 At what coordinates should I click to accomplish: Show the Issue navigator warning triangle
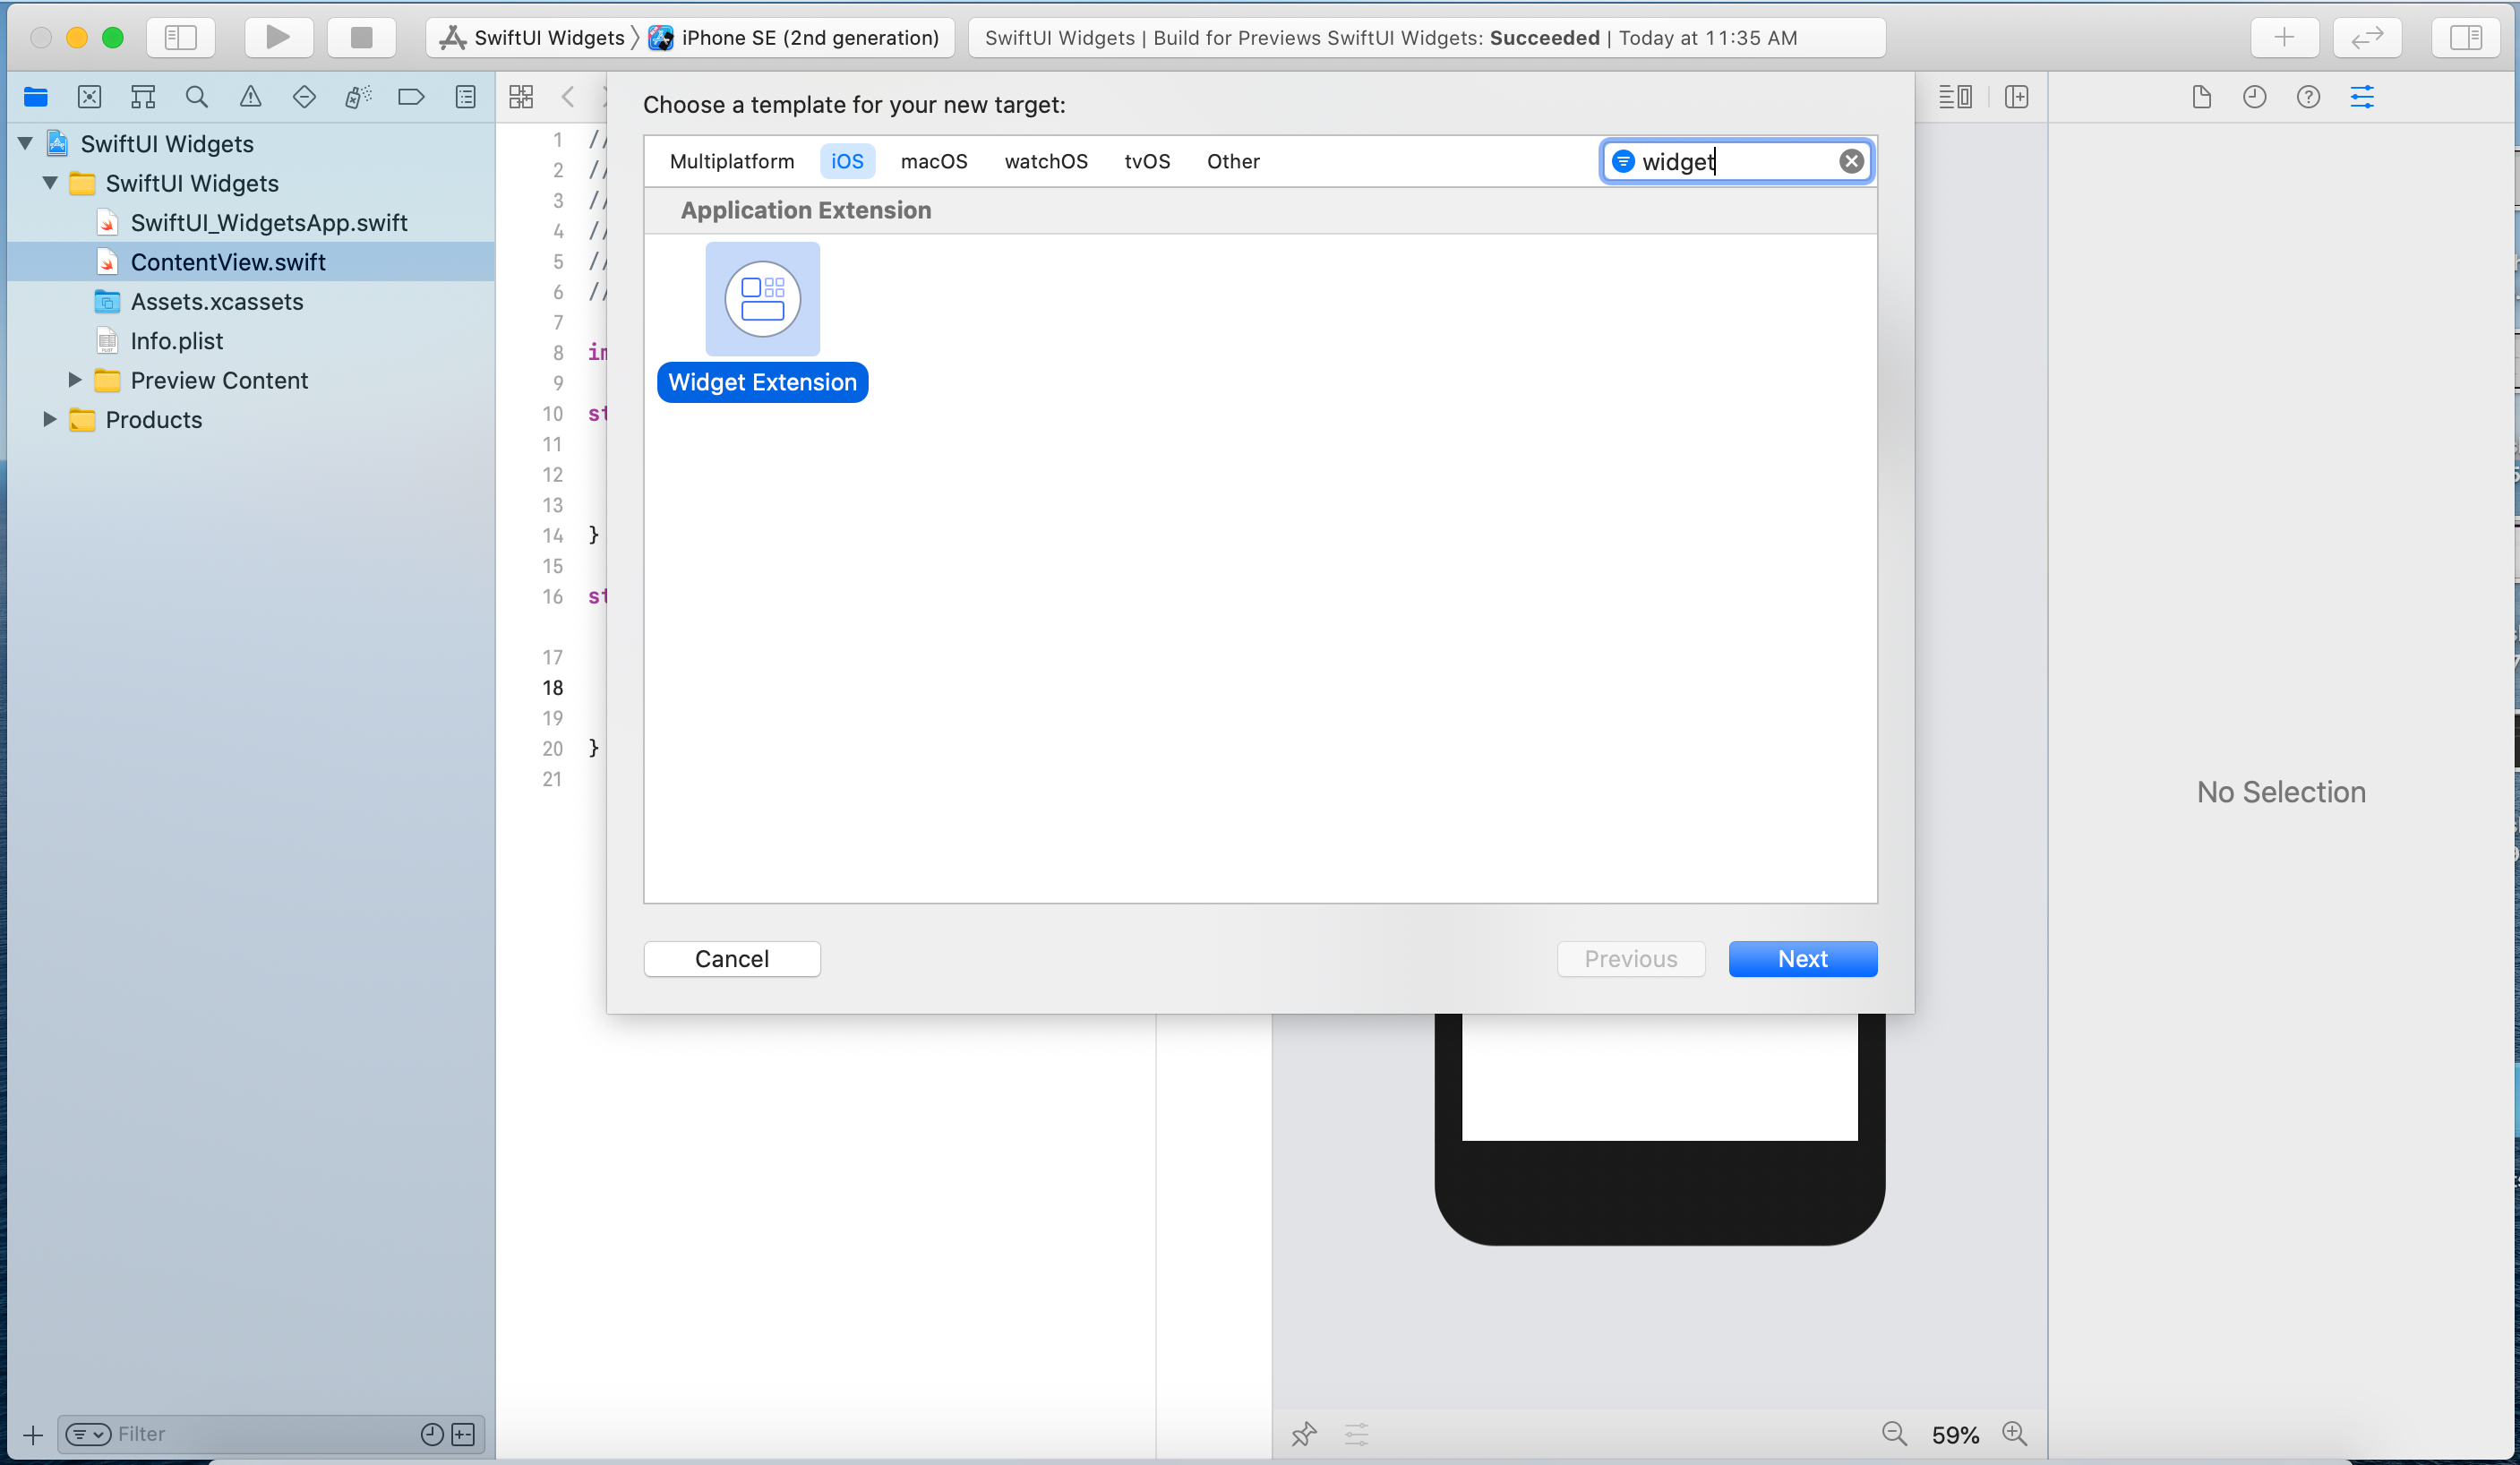pos(250,97)
